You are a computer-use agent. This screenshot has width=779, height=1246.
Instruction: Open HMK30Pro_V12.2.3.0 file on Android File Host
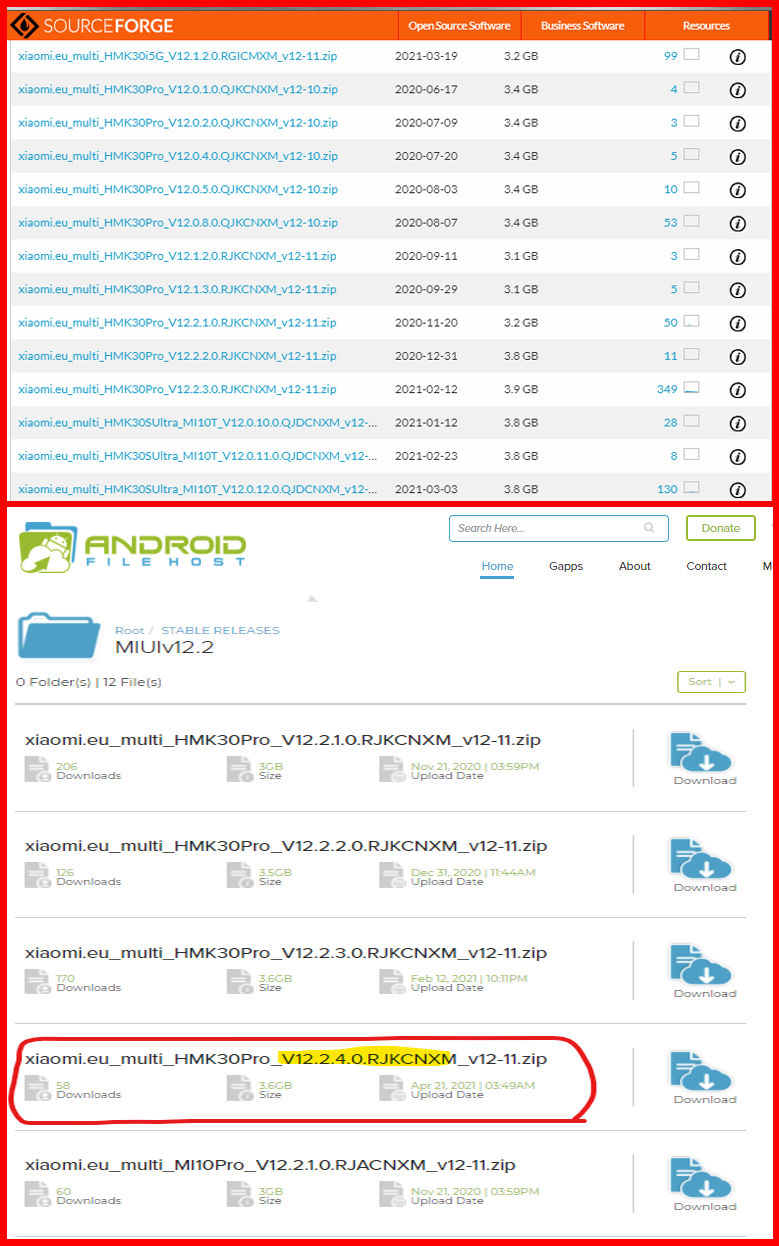click(x=286, y=953)
